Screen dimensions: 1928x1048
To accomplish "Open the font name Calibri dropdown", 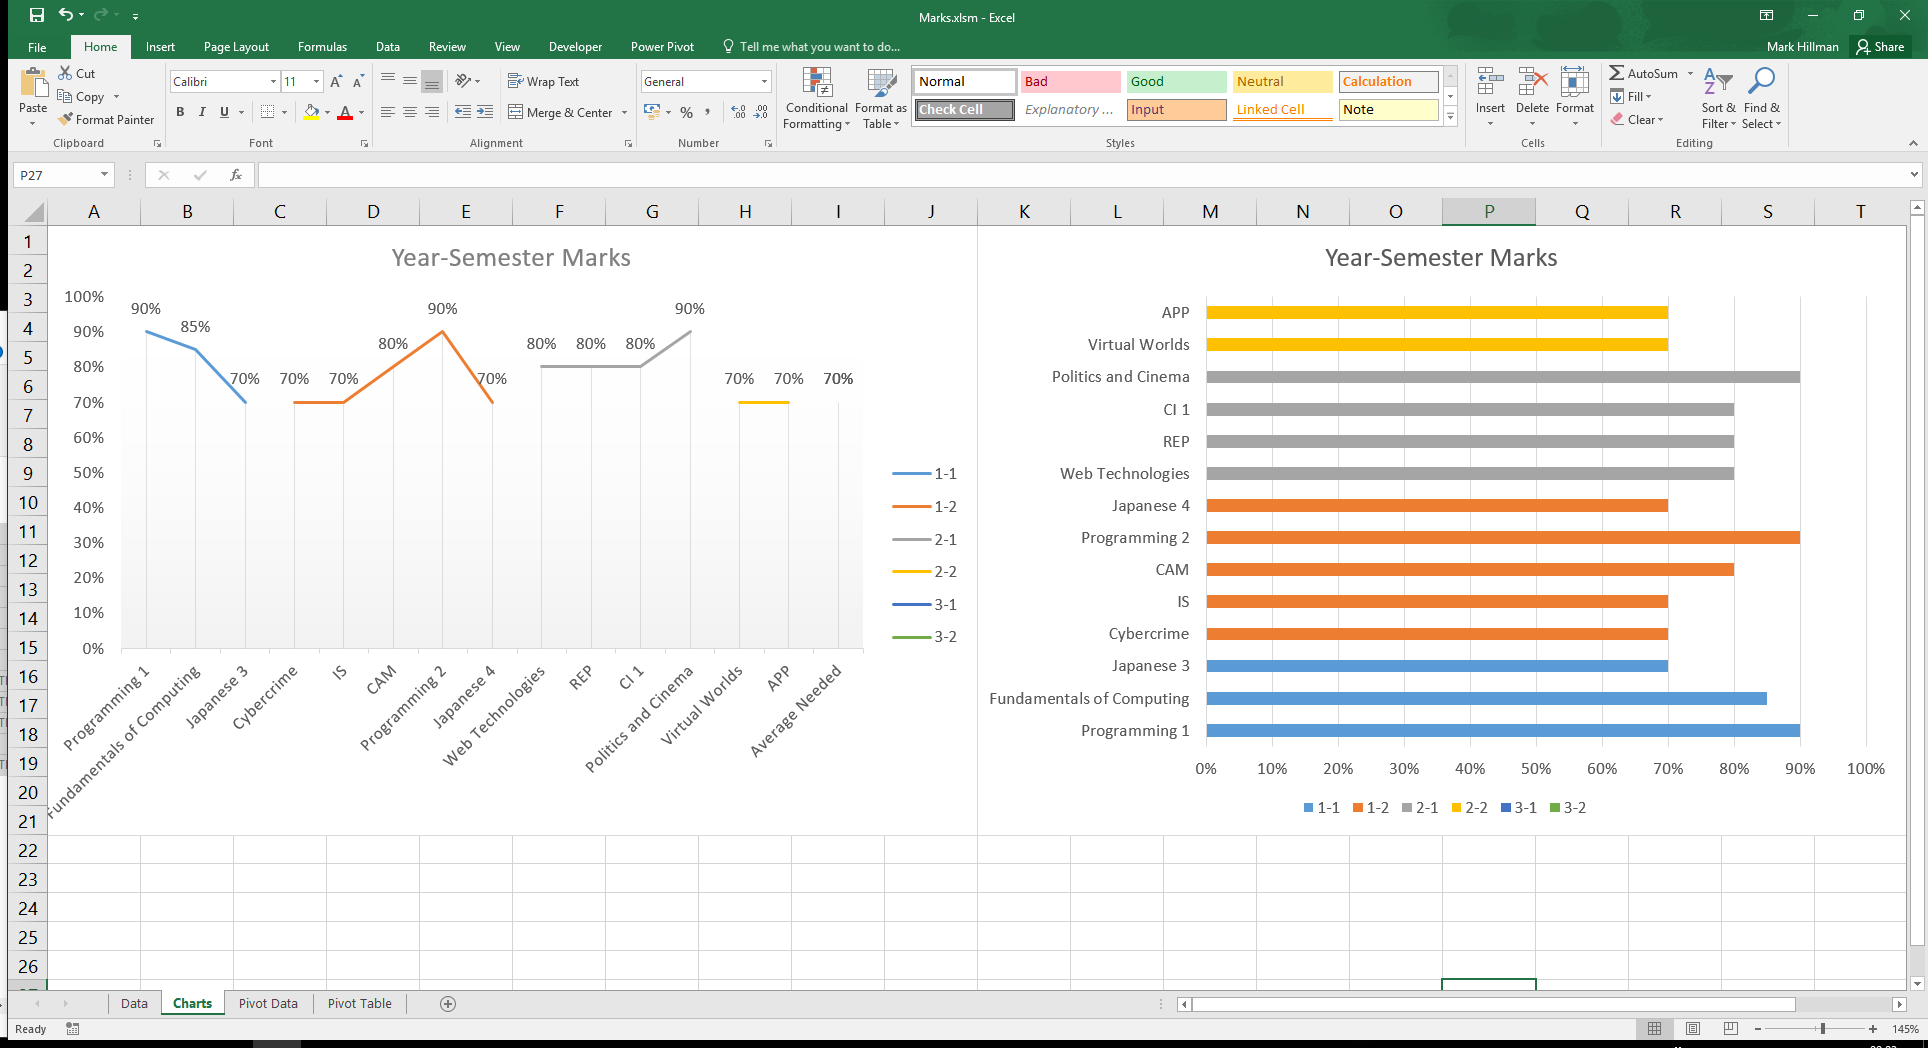I will 273,81.
